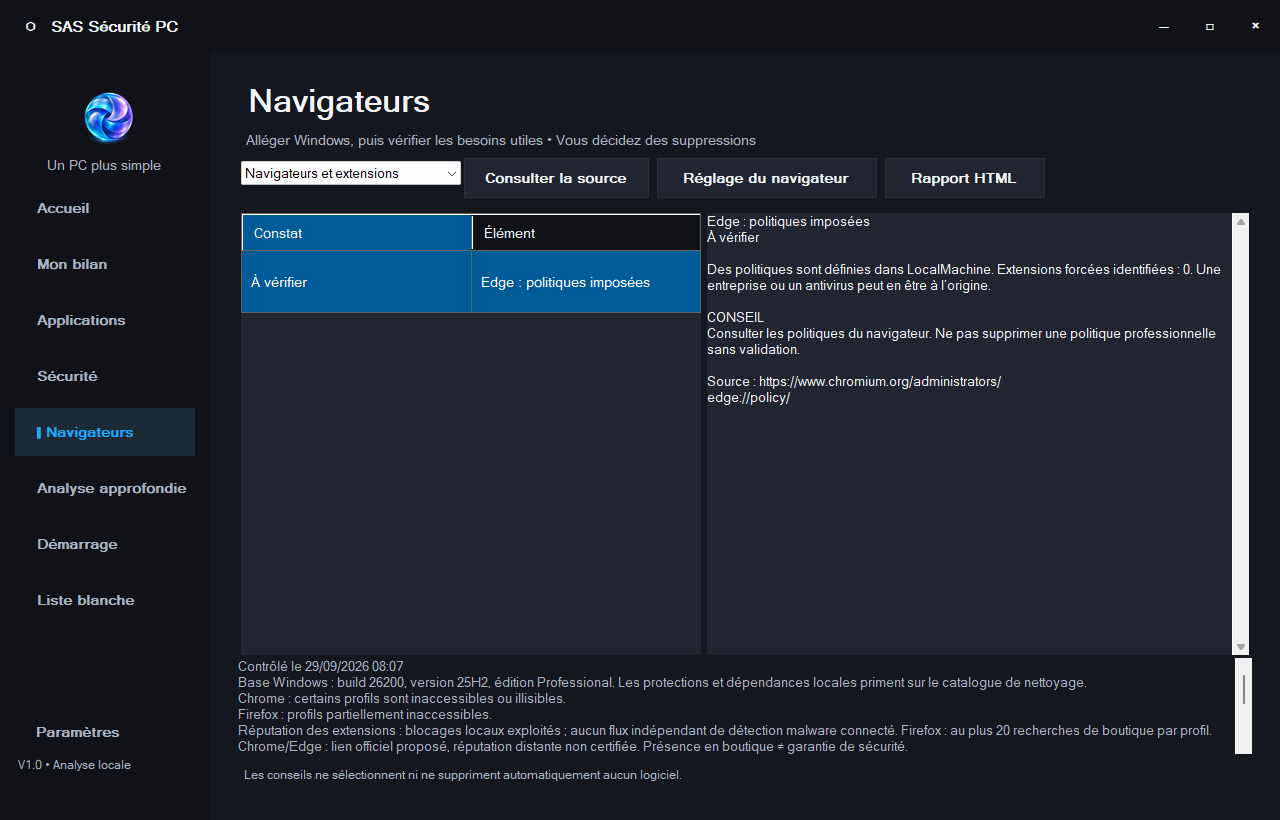
Task: Click the Les conseils ne sélectionnent footer note
Action: pos(463,775)
